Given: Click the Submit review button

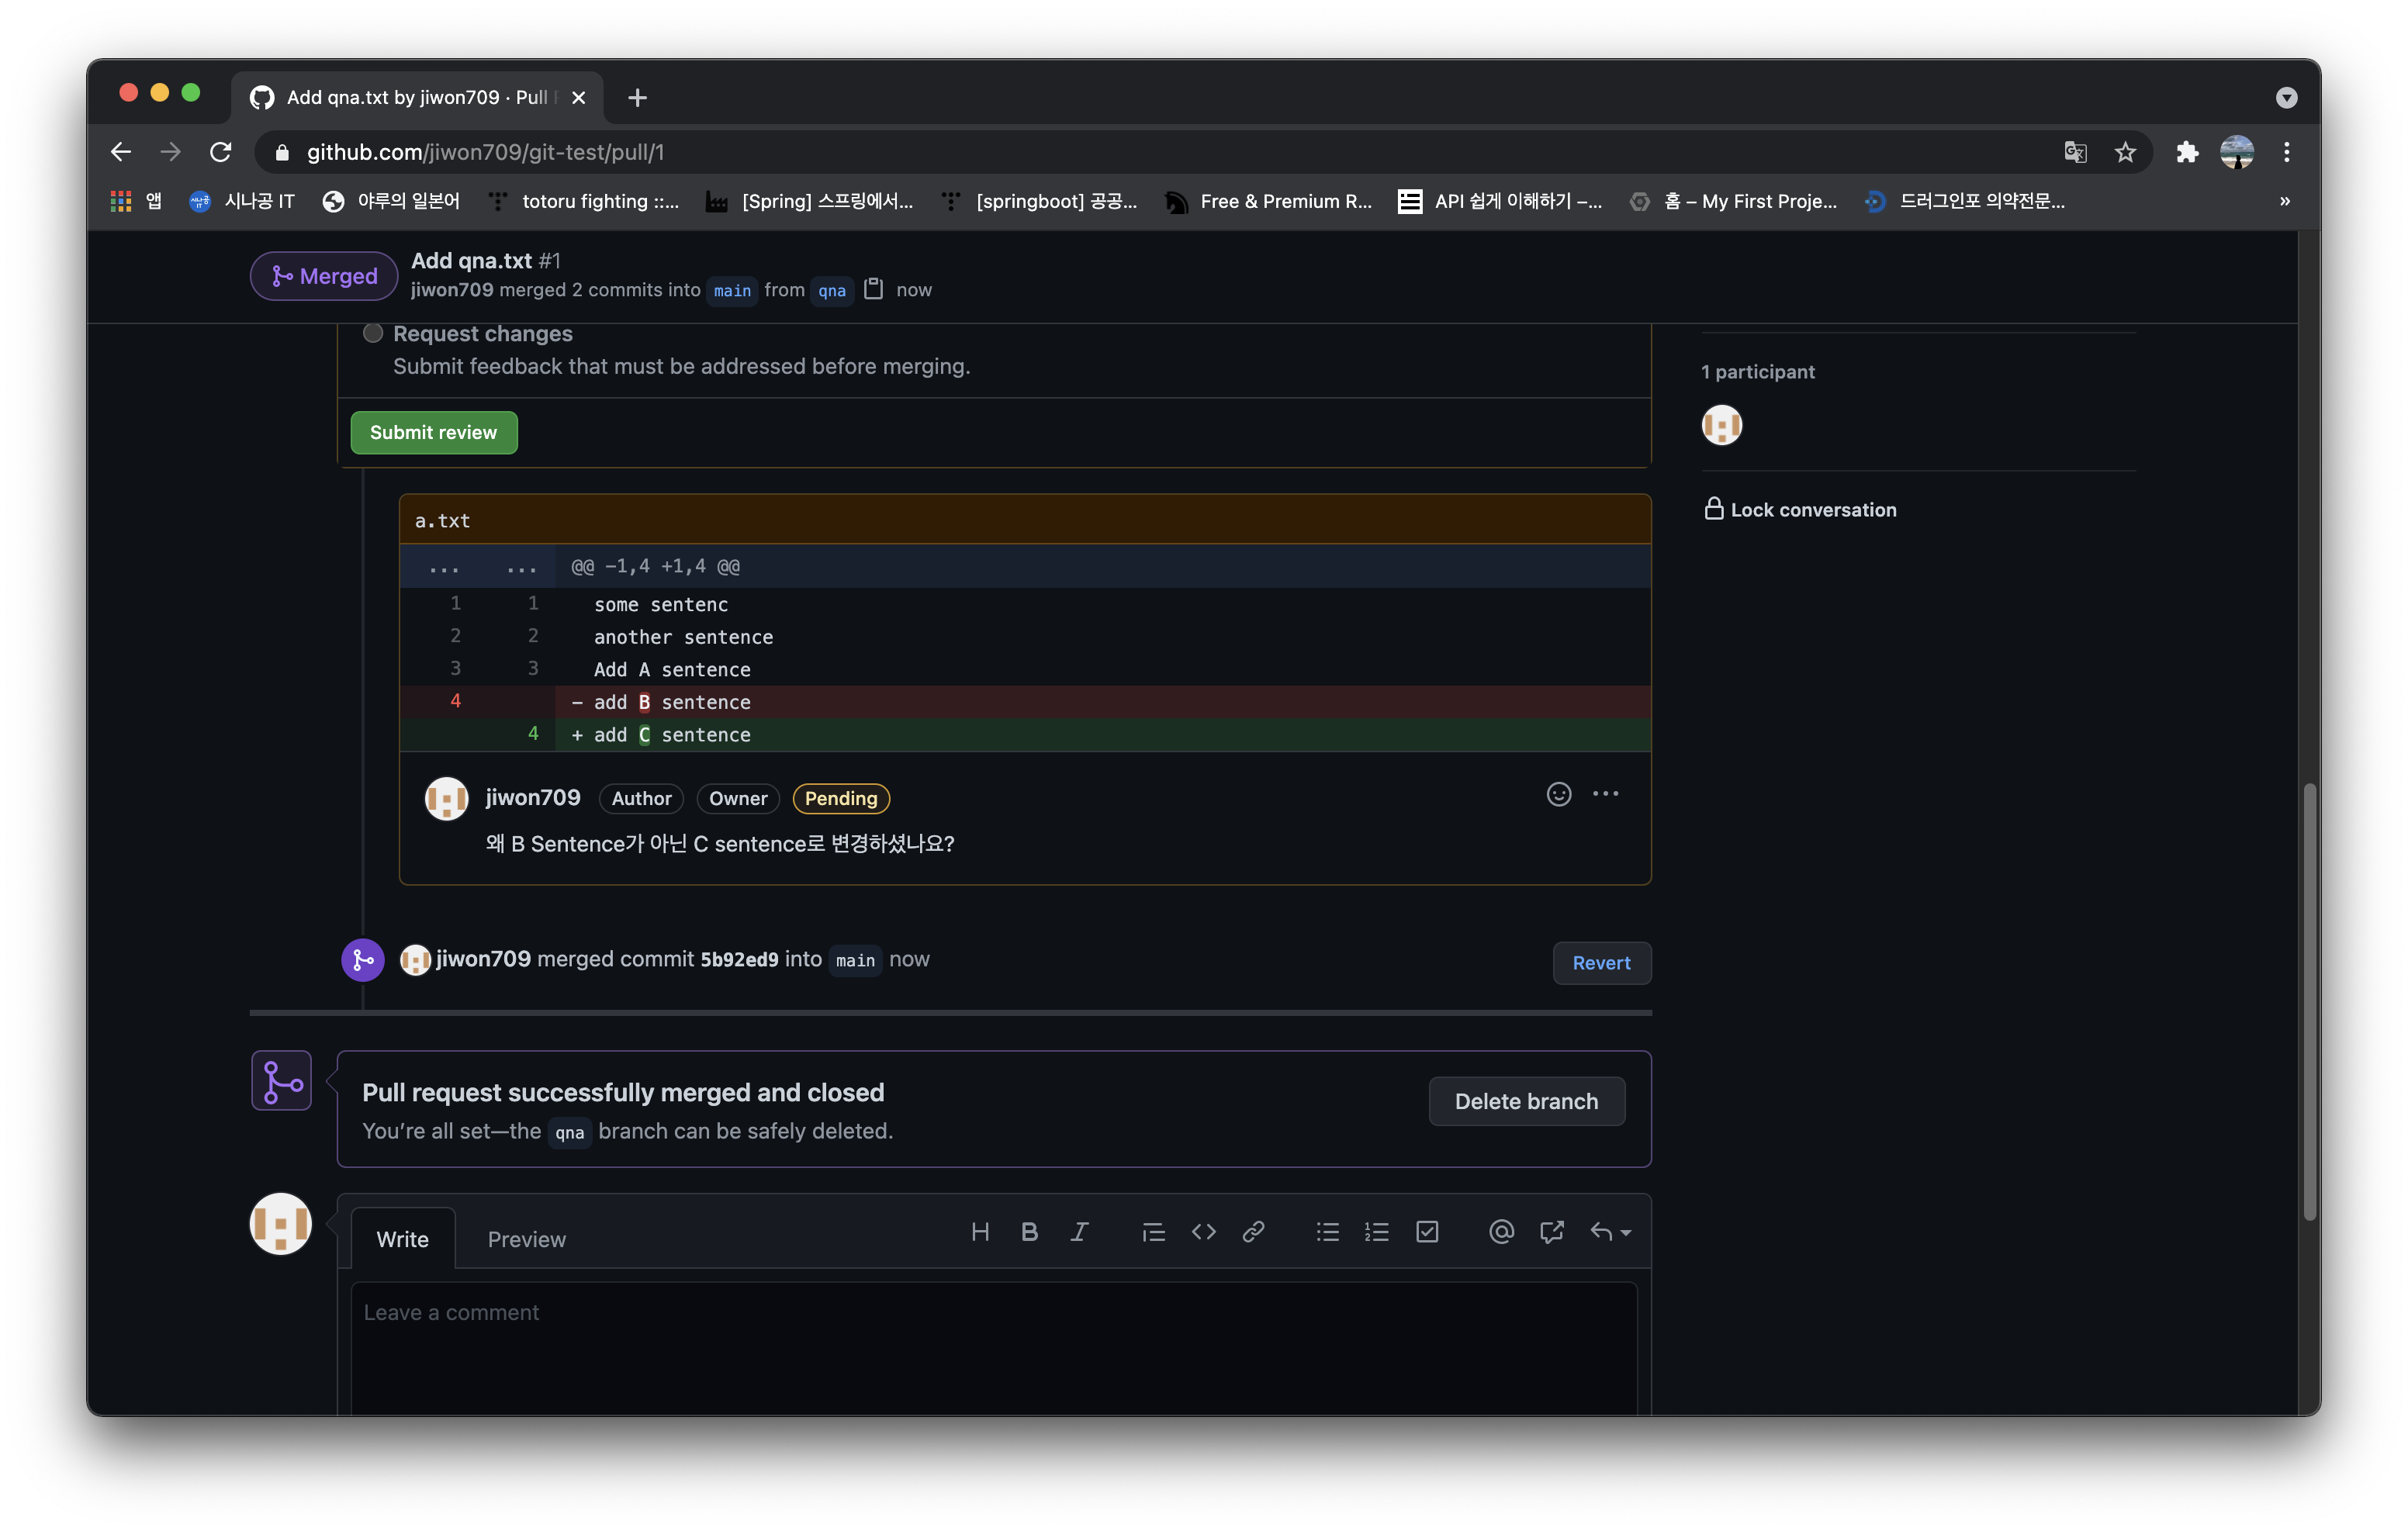Looking at the screenshot, I should (x=433, y=432).
